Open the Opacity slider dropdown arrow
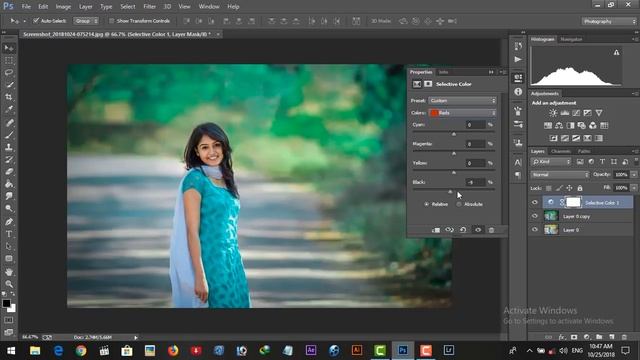The width and height of the screenshot is (640, 360). point(634,175)
